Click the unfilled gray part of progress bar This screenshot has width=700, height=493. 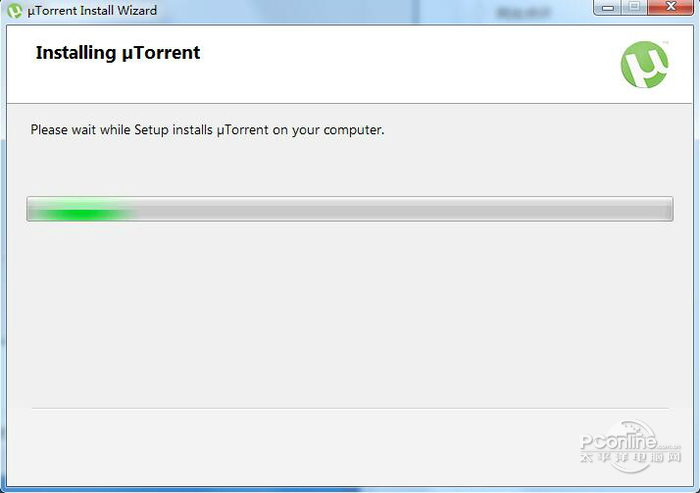click(403, 209)
